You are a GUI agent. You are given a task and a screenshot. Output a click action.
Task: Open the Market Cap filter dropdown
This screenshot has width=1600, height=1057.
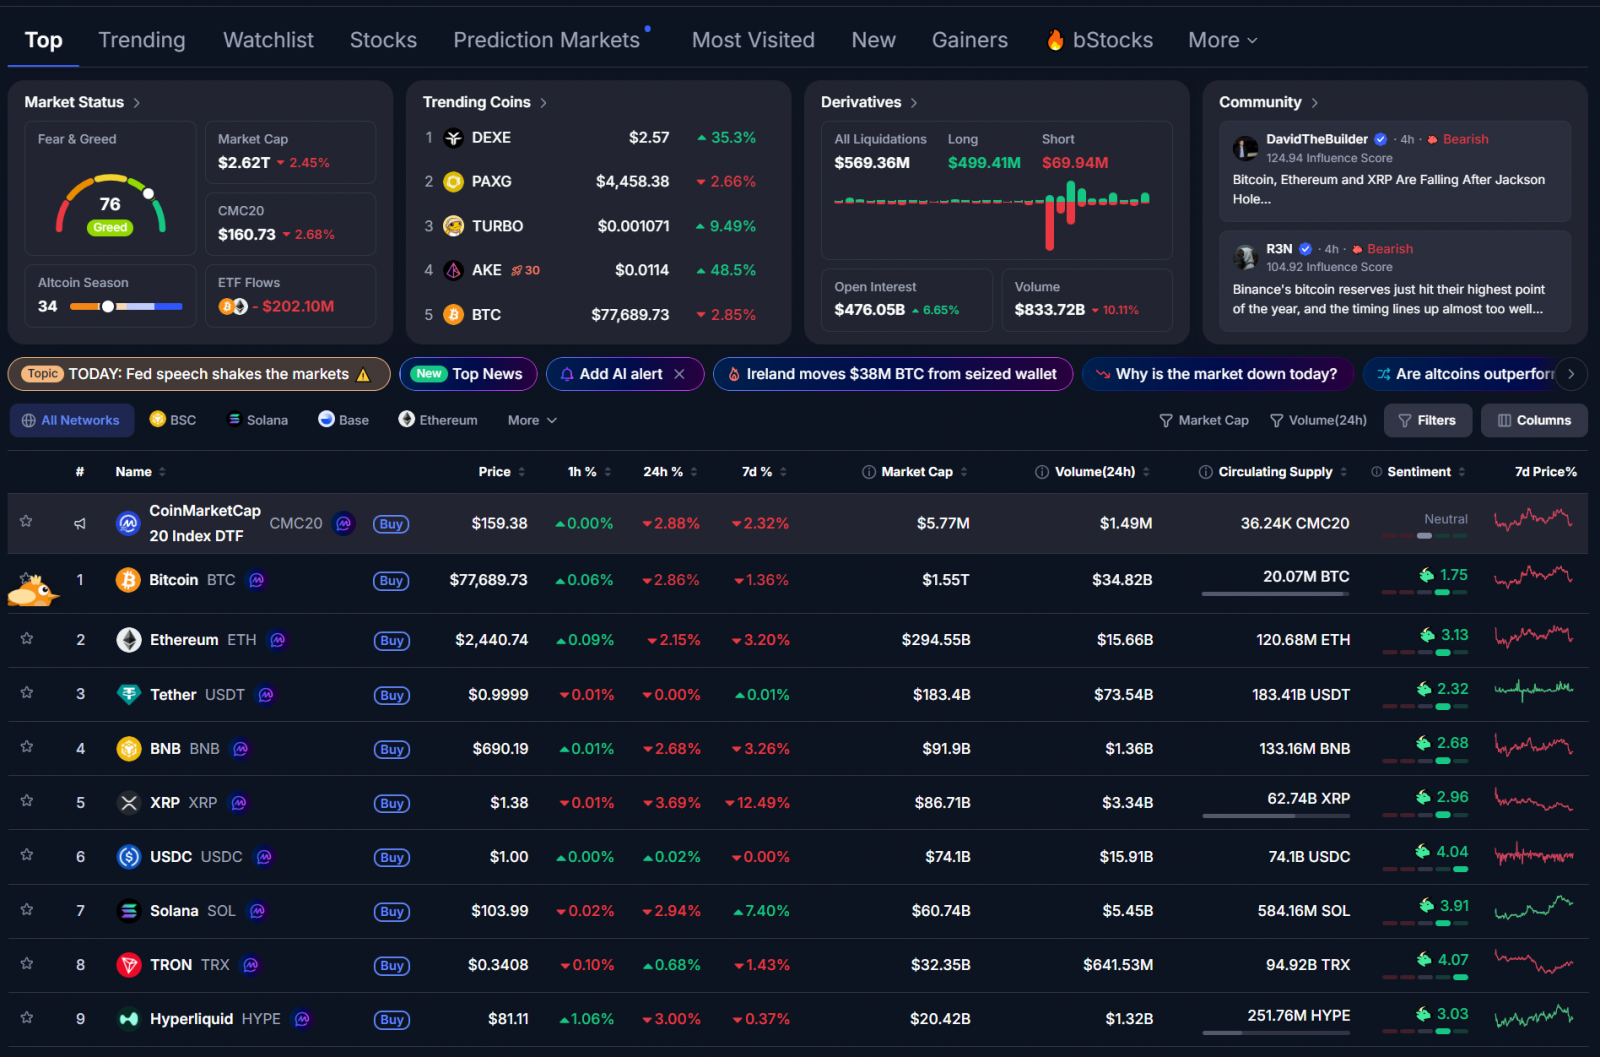[1204, 420]
